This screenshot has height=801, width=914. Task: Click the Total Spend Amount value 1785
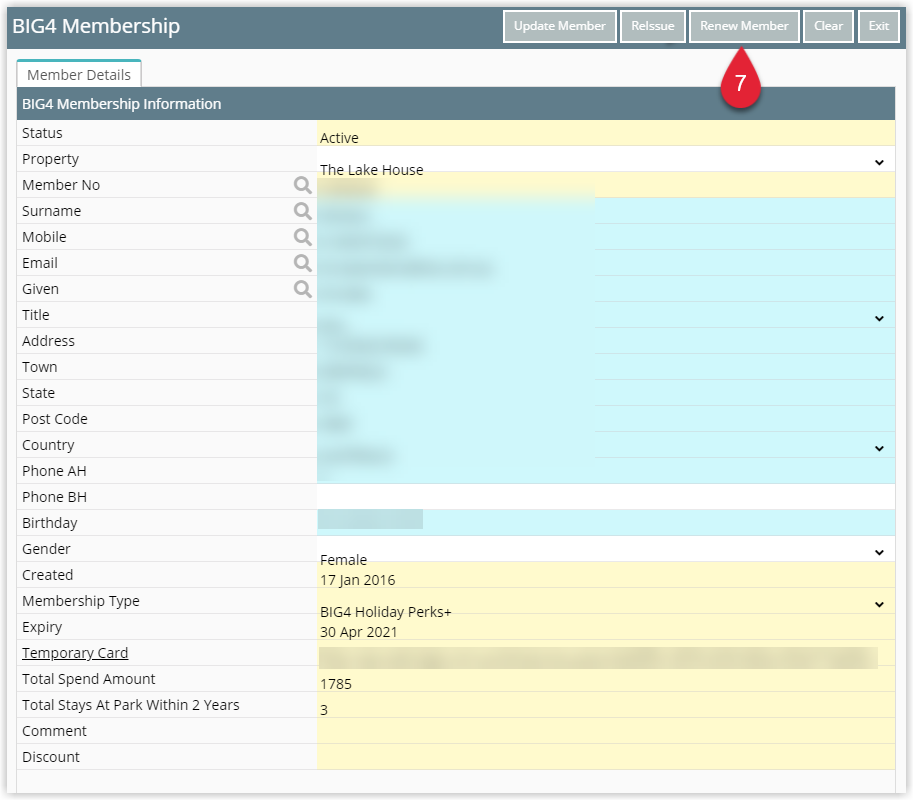click(336, 684)
